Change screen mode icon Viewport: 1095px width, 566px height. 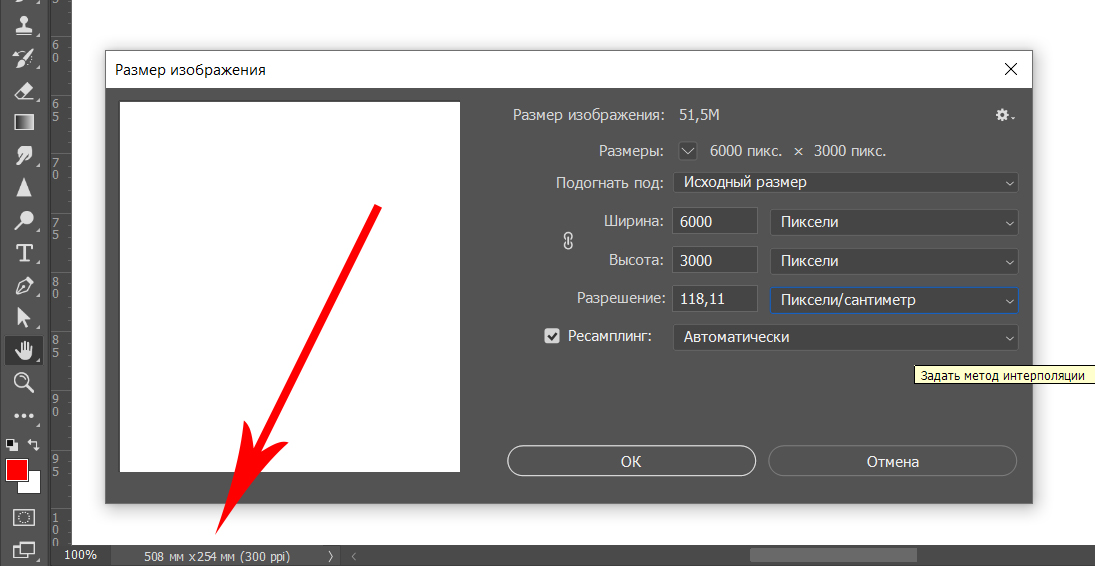click(24, 550)
